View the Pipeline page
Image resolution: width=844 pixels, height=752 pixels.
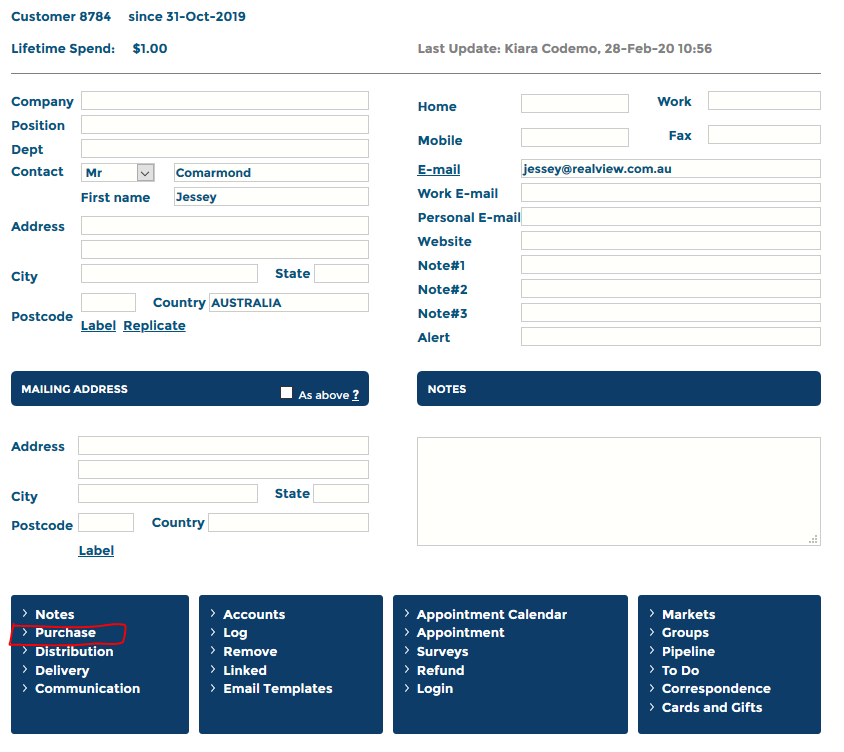(688, 651)
